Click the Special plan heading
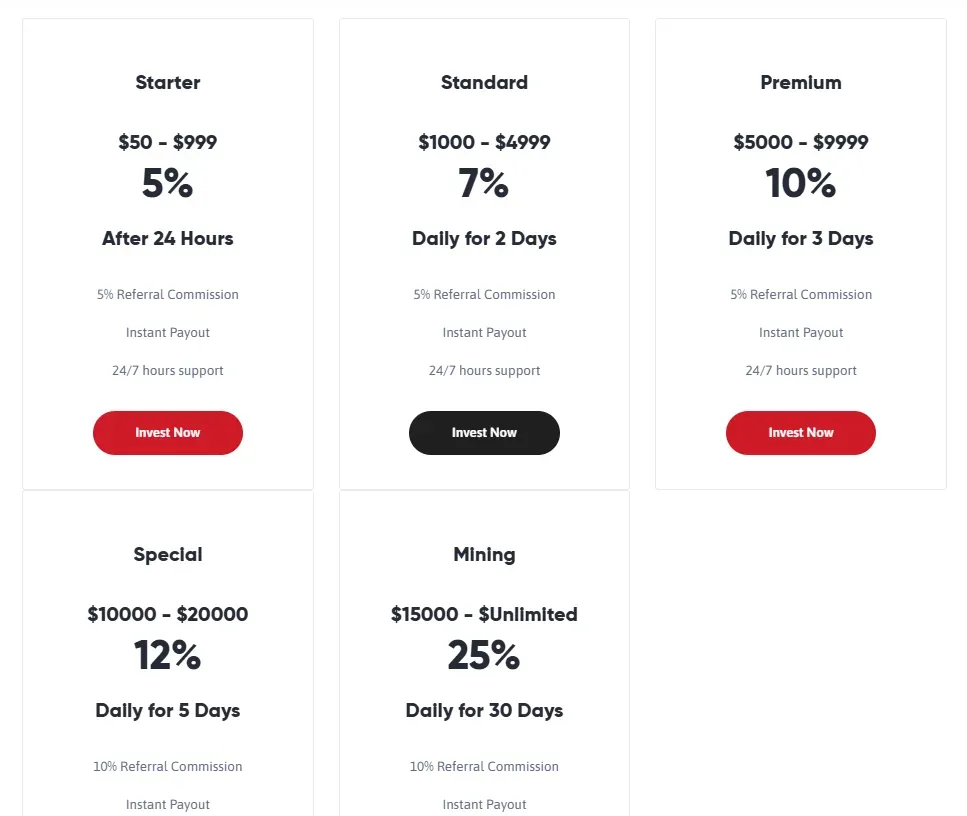The width and height of the screenshot is (967, 816). click(168, 555)
